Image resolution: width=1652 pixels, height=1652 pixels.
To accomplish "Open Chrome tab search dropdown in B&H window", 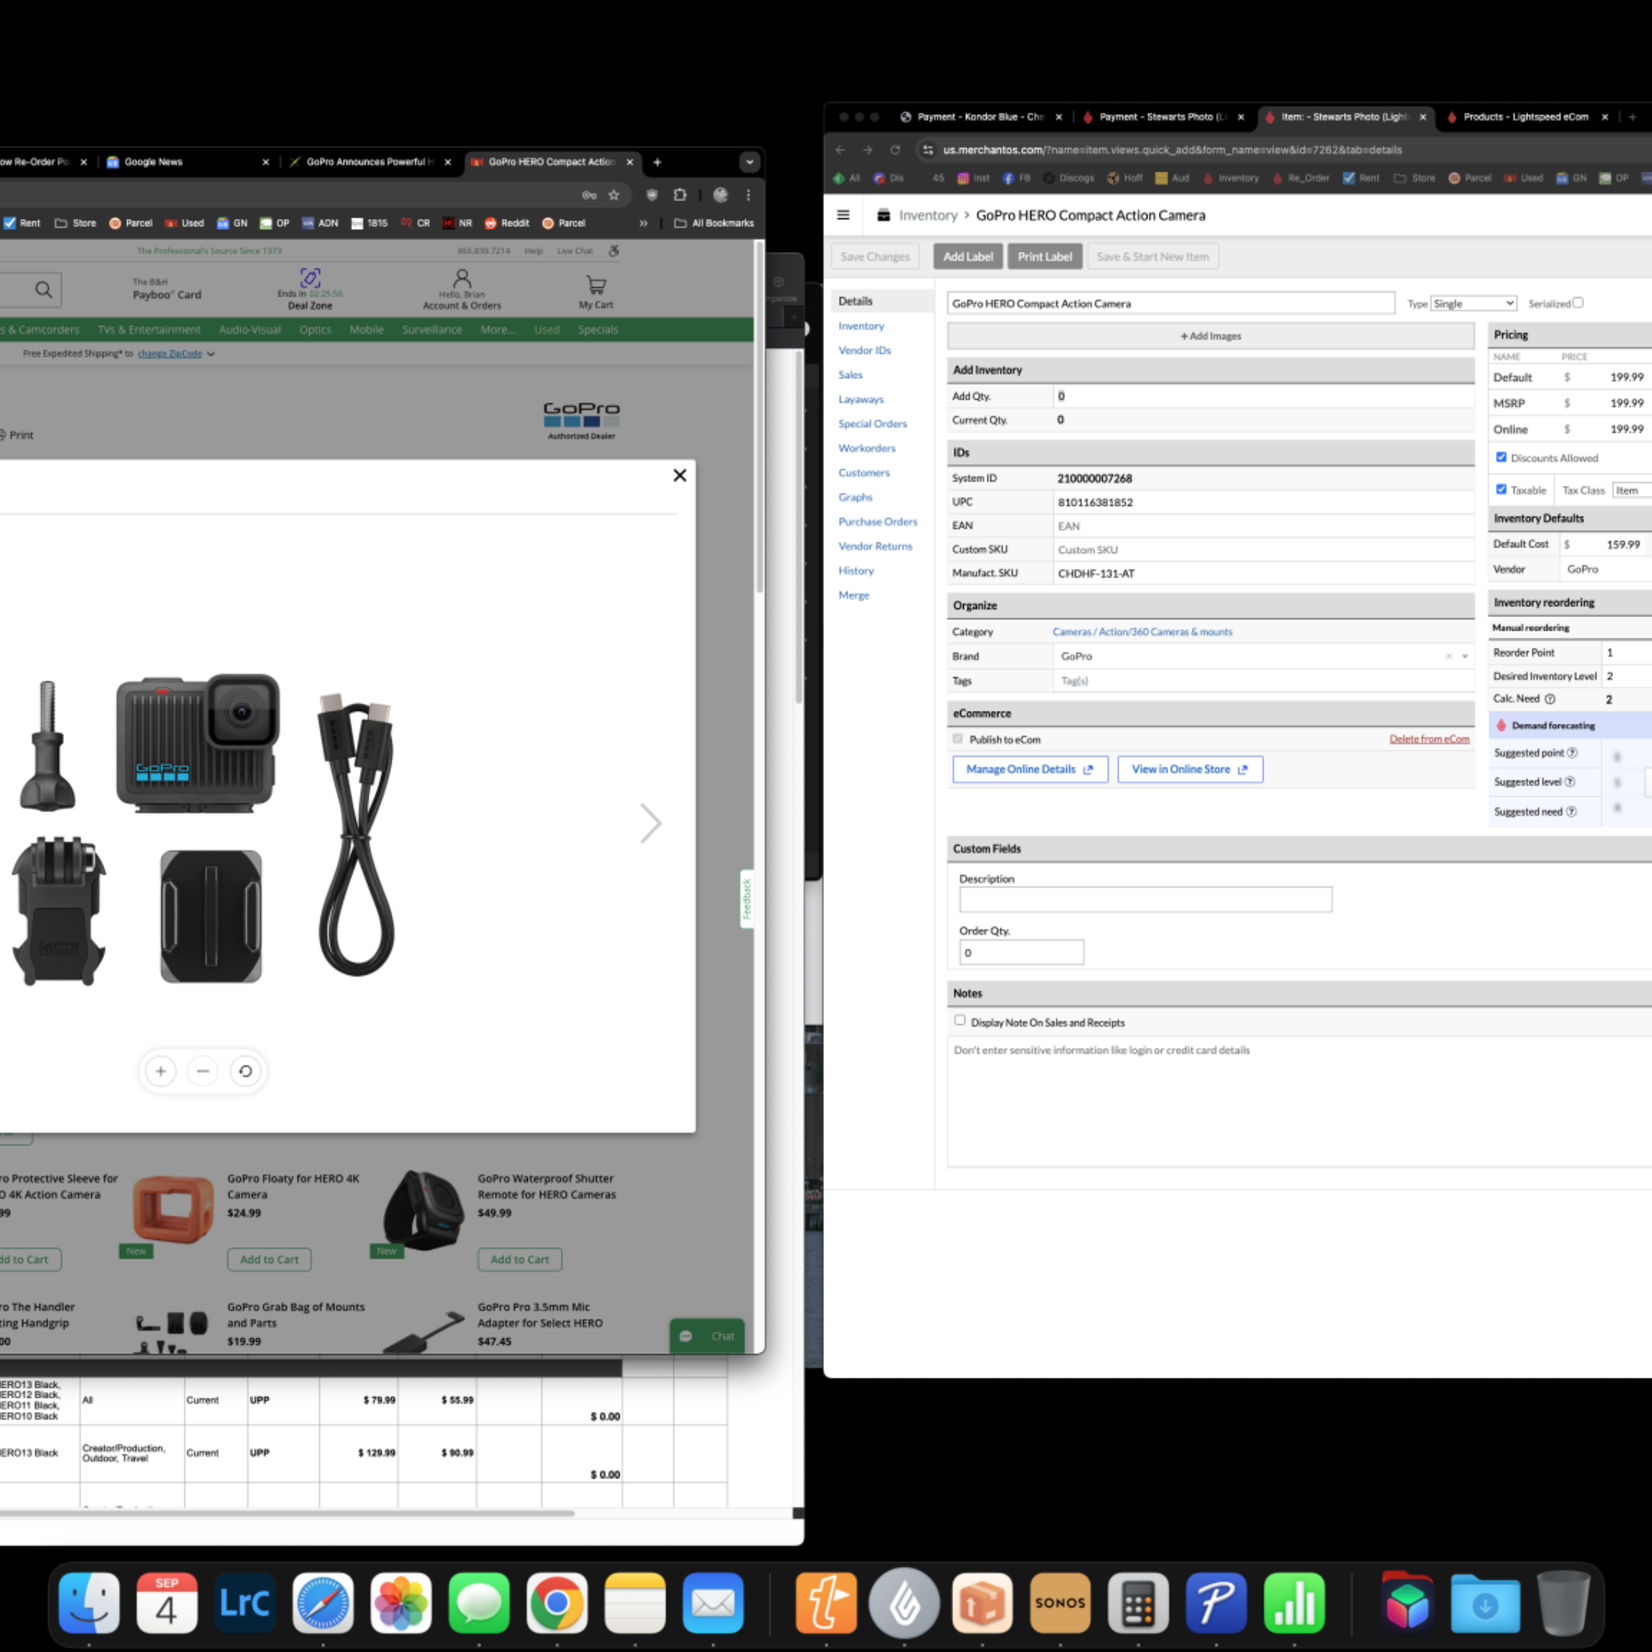I will point(749,162).
